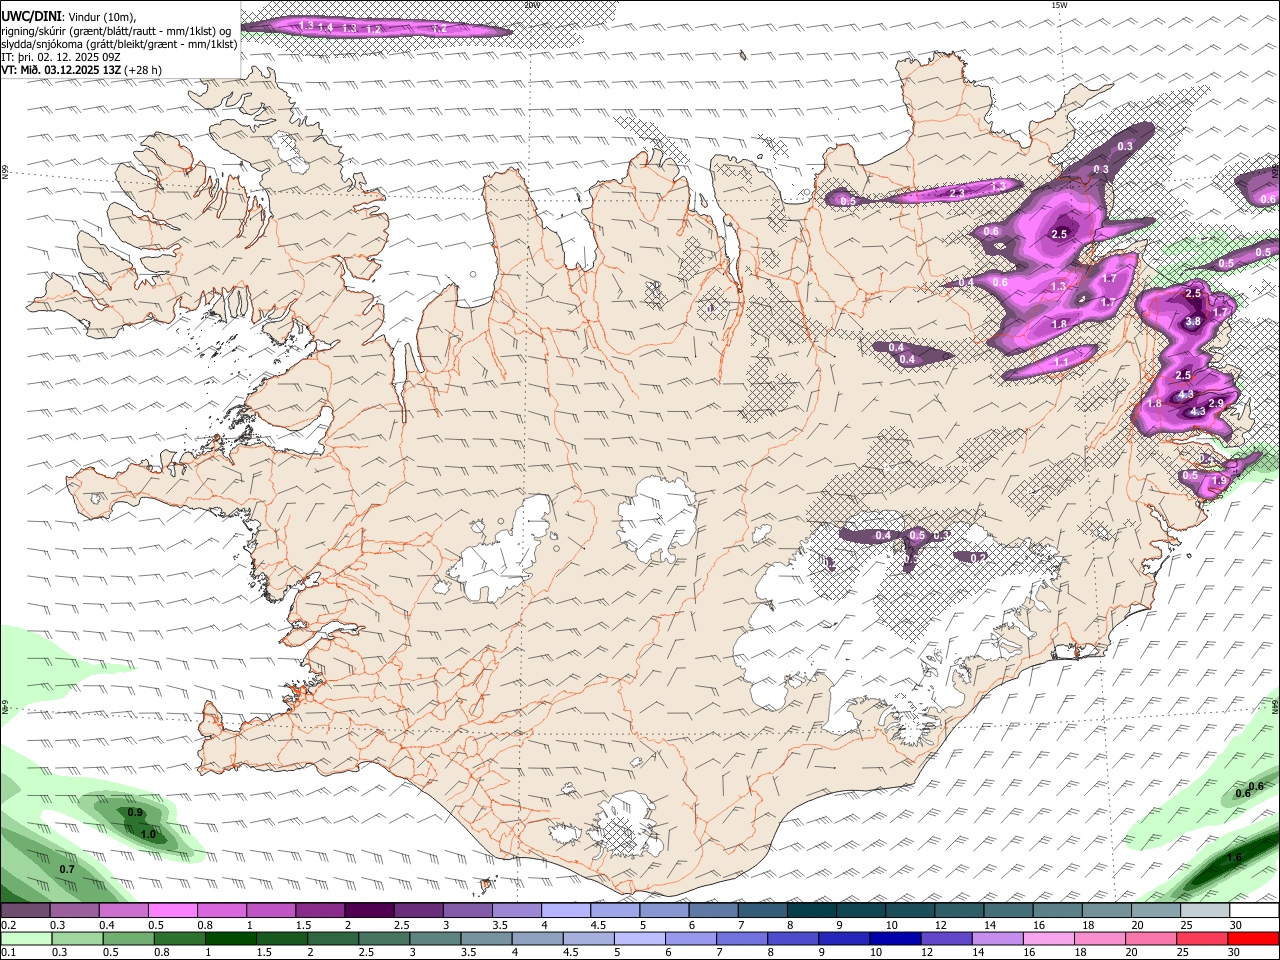This screenshot has width=1280, height=960.
Task: Click the 'VT: Mið. 03.12.2025 13Z' valid time
Action: coord(61,70)
